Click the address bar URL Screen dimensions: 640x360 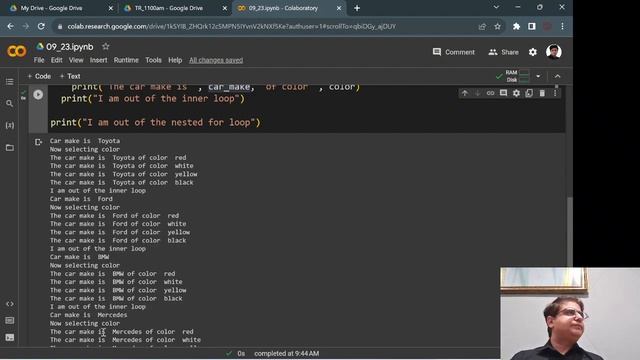tap(231, 27)
